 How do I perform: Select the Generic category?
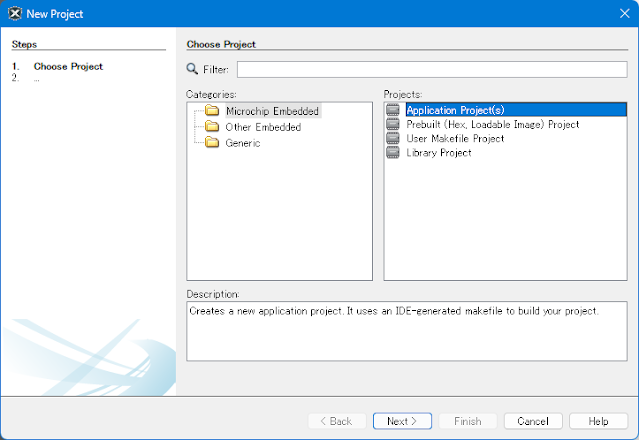(243, 143)
